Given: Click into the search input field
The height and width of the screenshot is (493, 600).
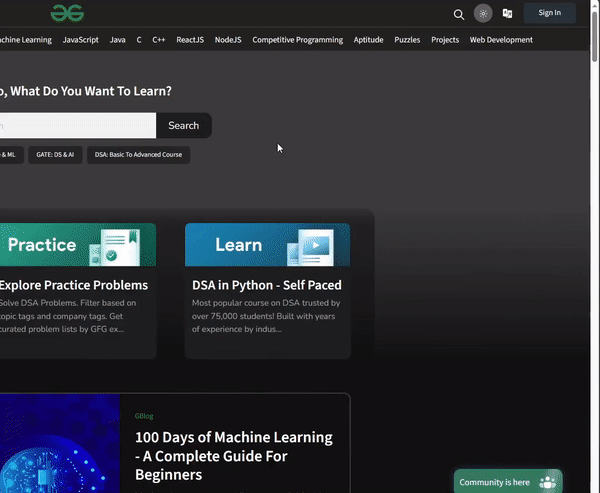Looking at the screenshot, I should point(78,126).
